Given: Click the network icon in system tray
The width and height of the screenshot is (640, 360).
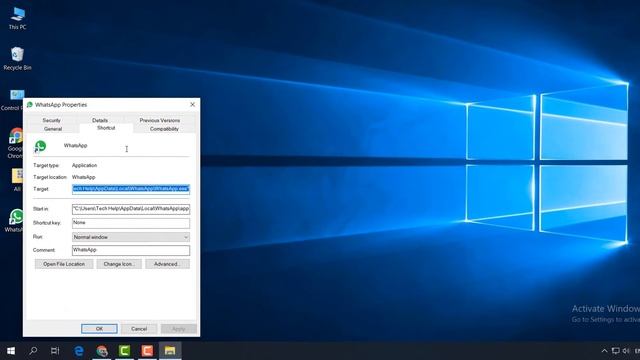Looking at the screenshot, I should click(x=616, y=351).
